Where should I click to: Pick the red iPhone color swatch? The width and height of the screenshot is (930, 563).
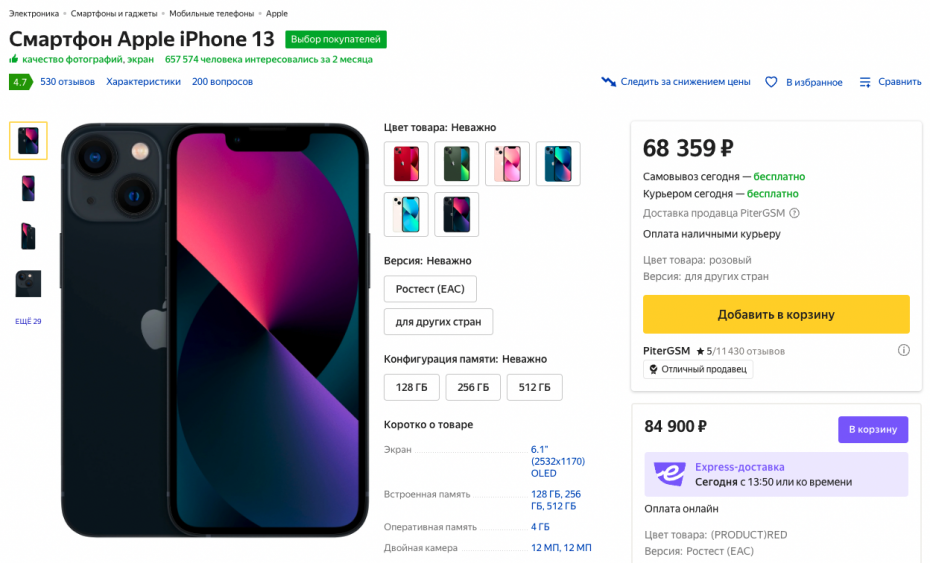click(x=406, y=163)
